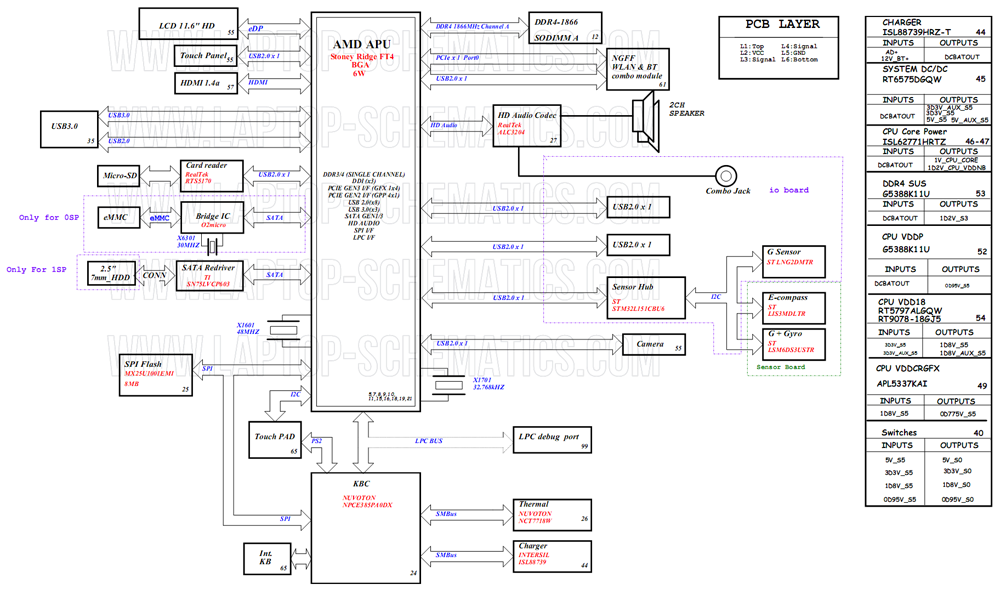Select the HD Audio Codec block
Image resolution: width=1000 pixels, height=590 pixels.
(x=527, y=126)
